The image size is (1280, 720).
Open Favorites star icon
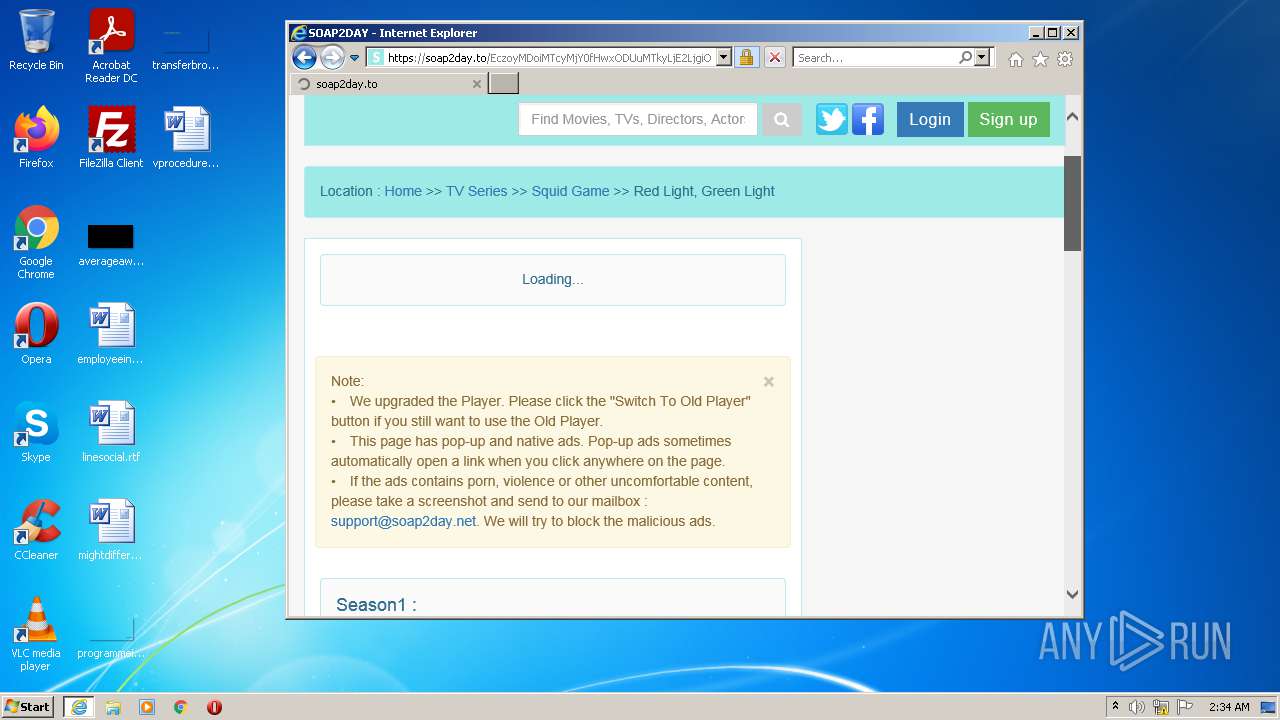[x=1040, y=59]
